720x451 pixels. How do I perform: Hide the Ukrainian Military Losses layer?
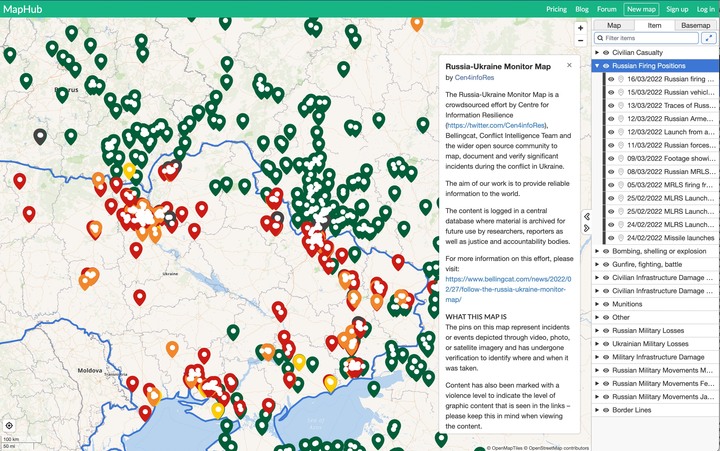coord(606,344)
